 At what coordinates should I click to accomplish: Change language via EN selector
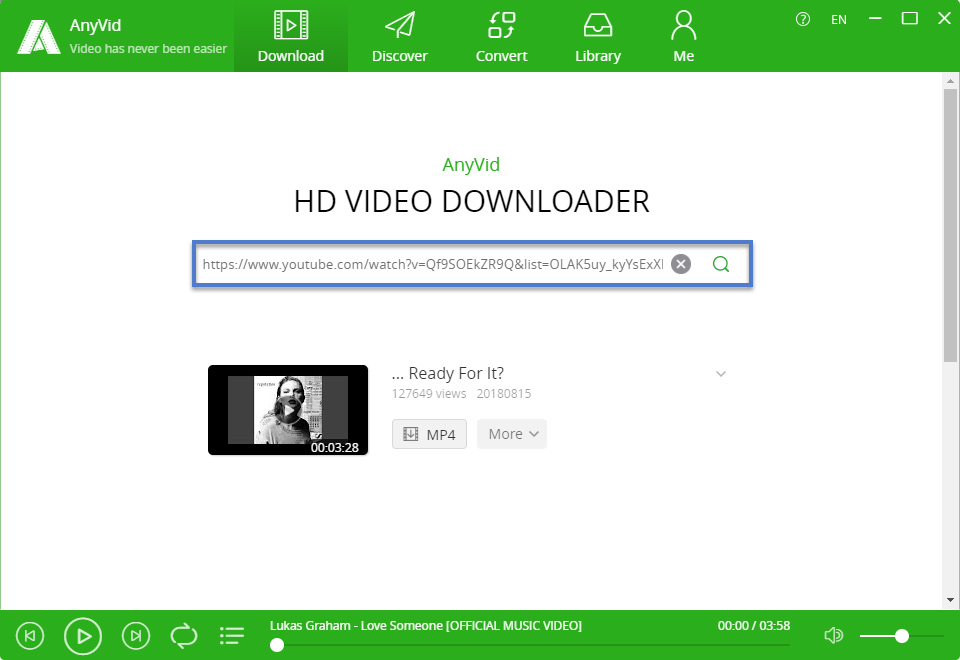tap(839, 20)
